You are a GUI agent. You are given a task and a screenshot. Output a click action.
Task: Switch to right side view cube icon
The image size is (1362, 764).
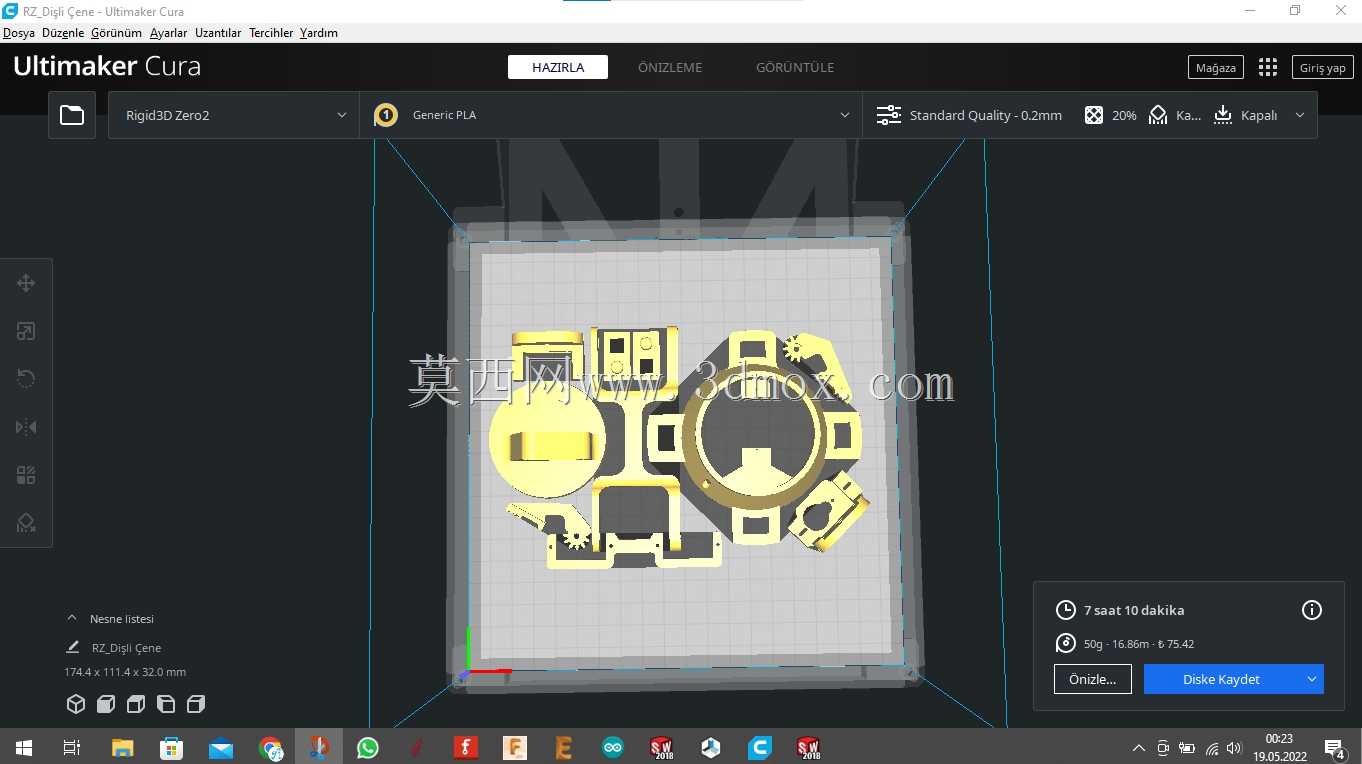(196, 704)
